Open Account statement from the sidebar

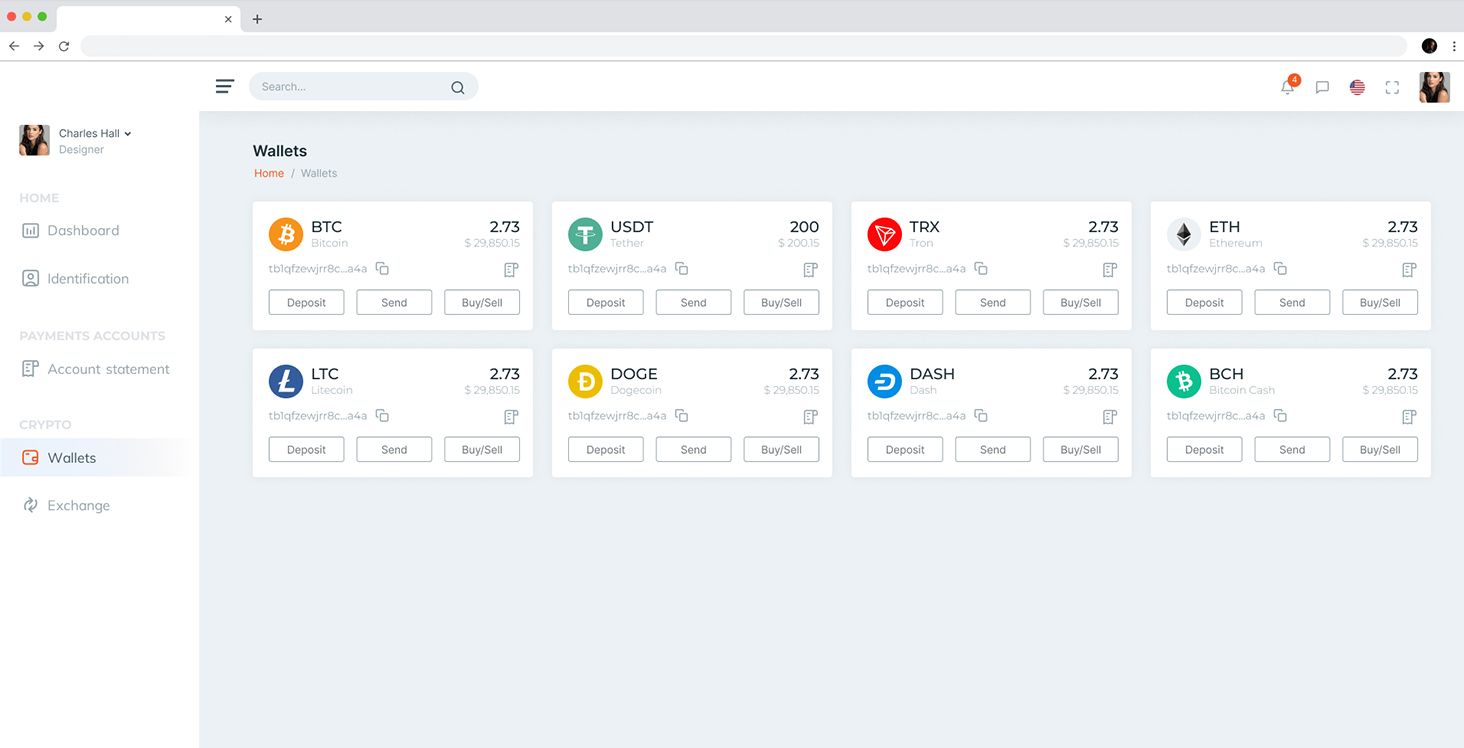pyautogui.click(x=108, y=369)
